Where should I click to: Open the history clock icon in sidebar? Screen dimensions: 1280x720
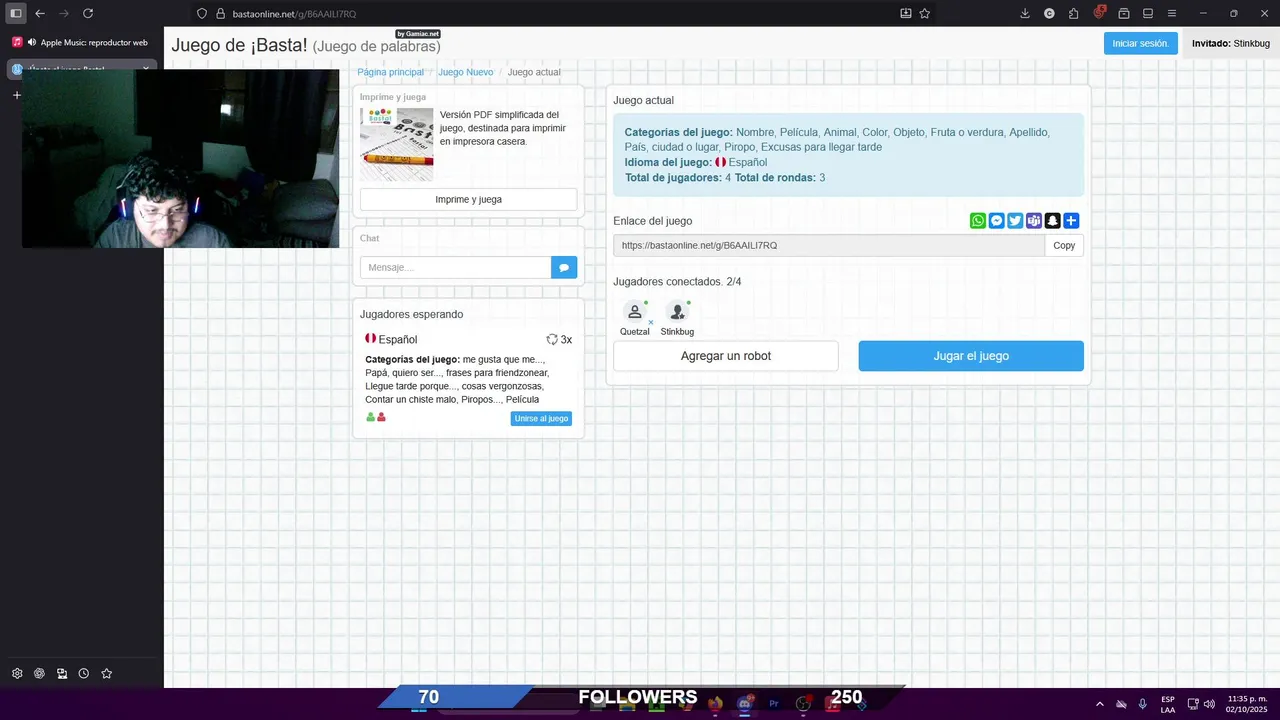pos(84,674)
